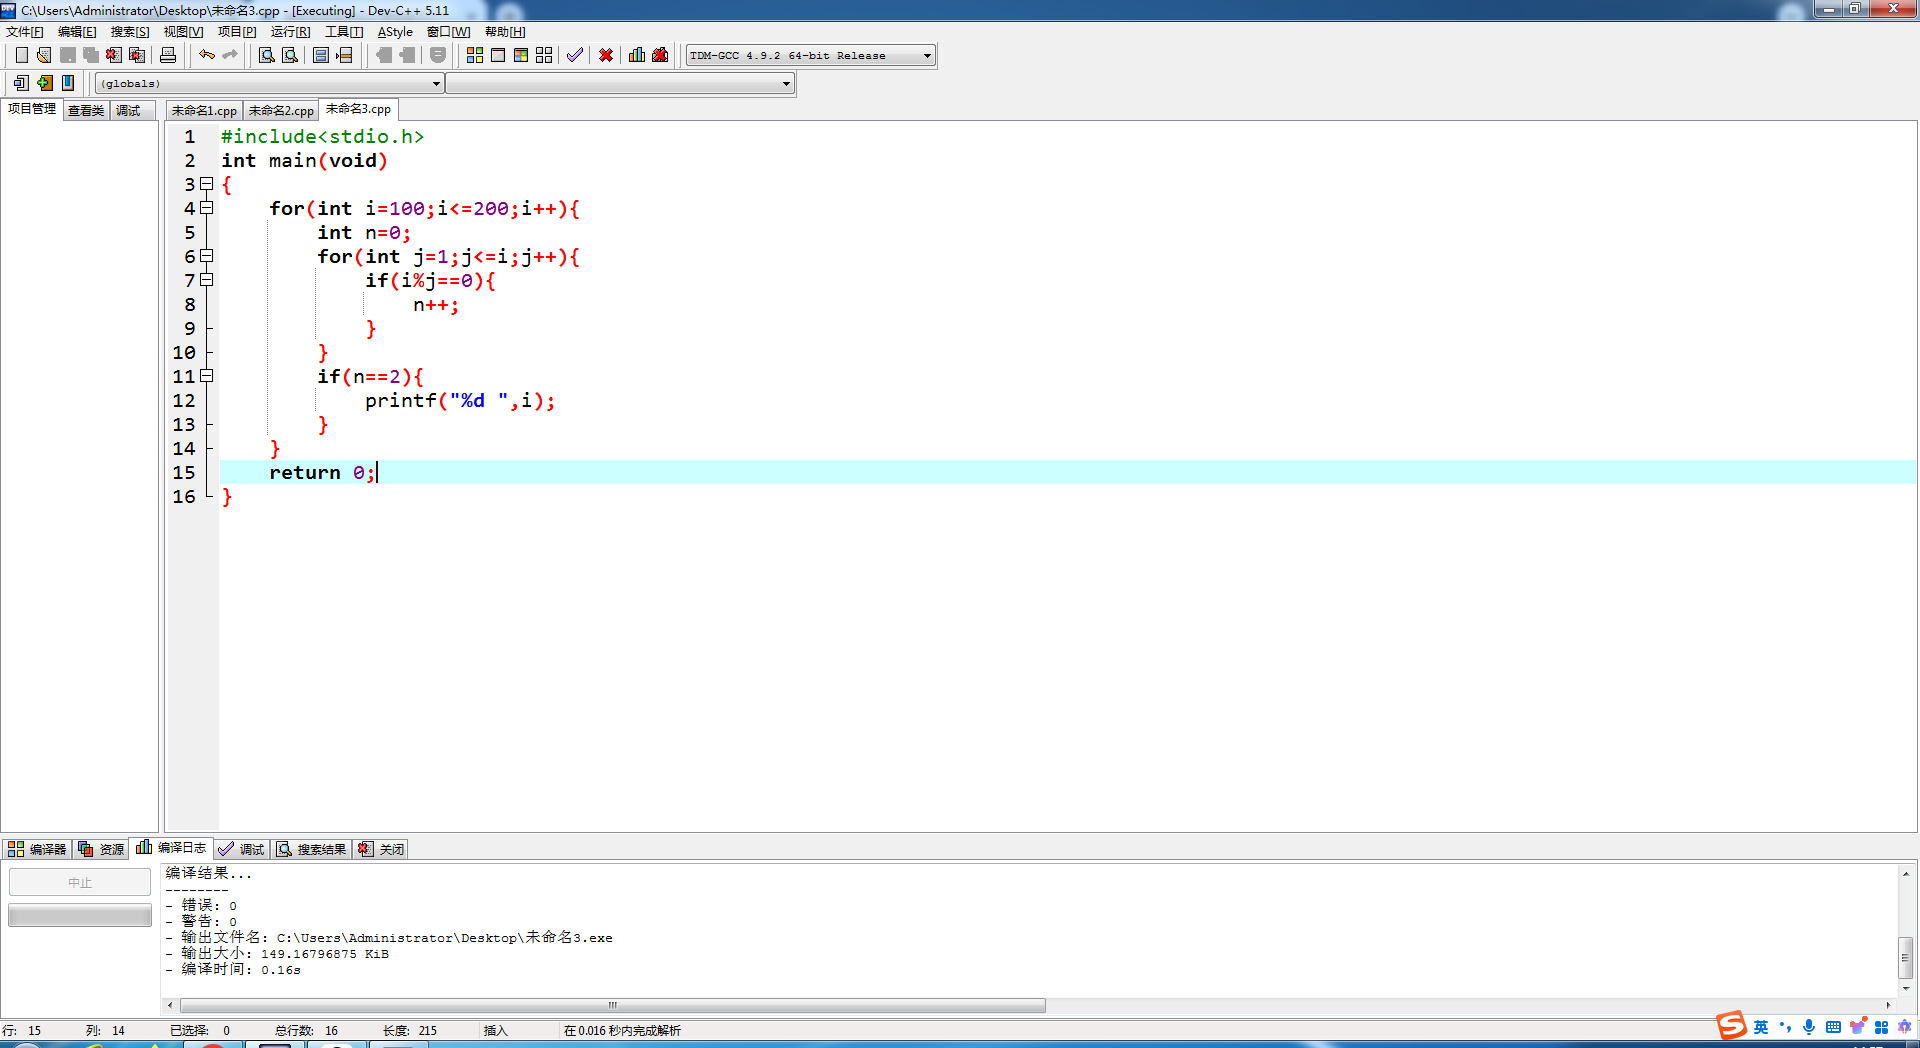Open the 运行[R] menu
This screenshot has height=1048, width=1920.
[290, 32]
